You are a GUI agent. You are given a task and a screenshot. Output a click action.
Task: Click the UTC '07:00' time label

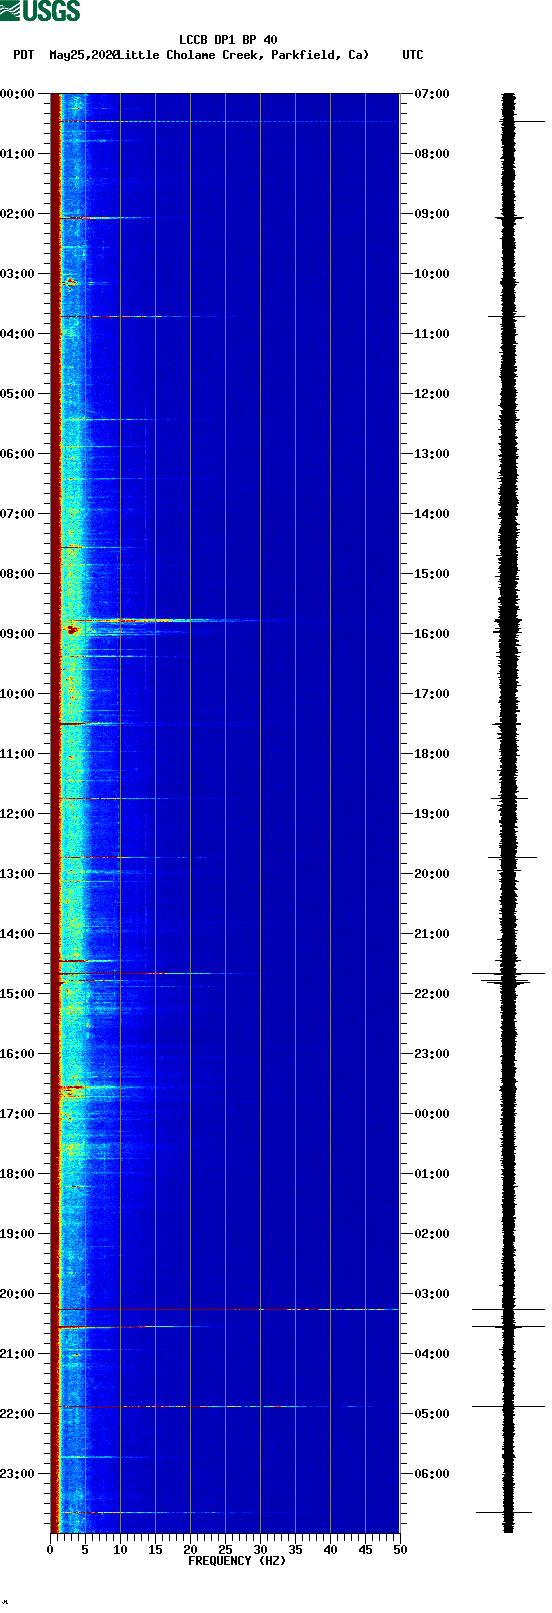pos(432,94)
